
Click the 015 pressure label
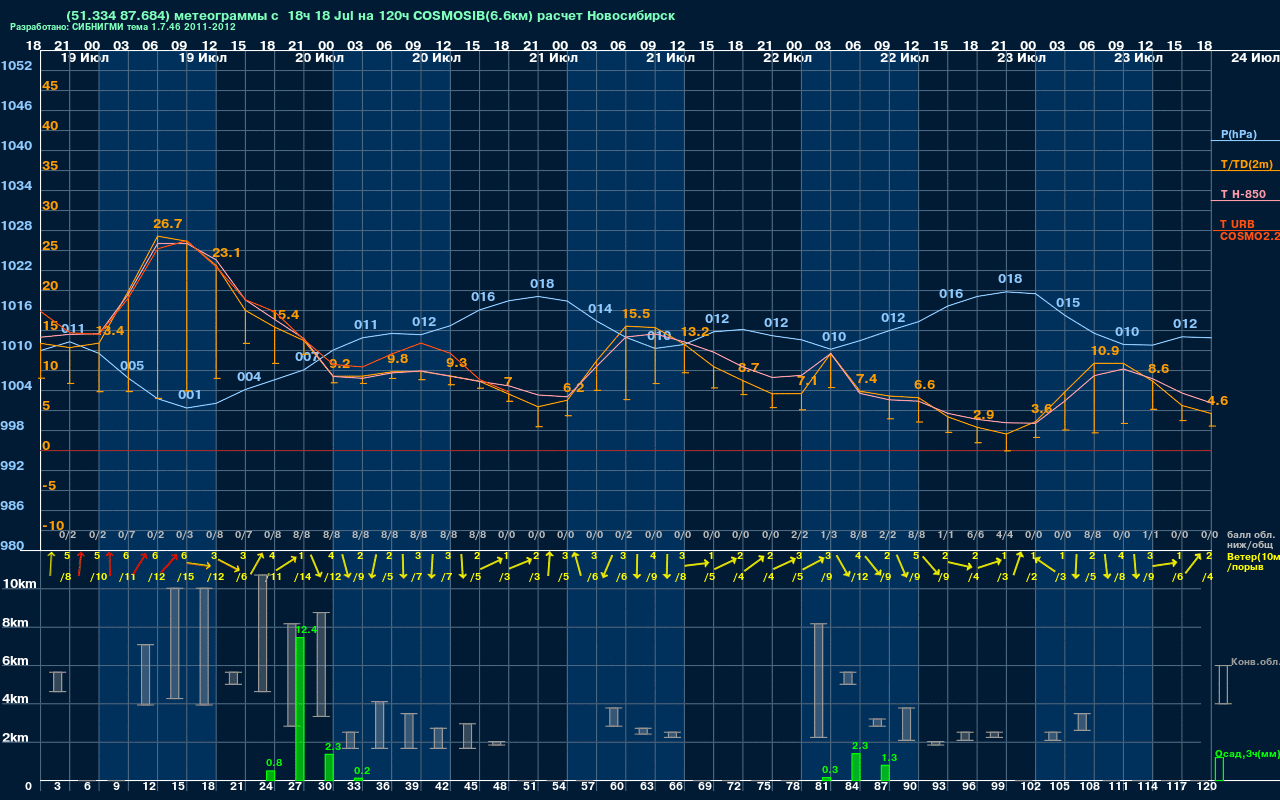click(x=1068, y=303)
